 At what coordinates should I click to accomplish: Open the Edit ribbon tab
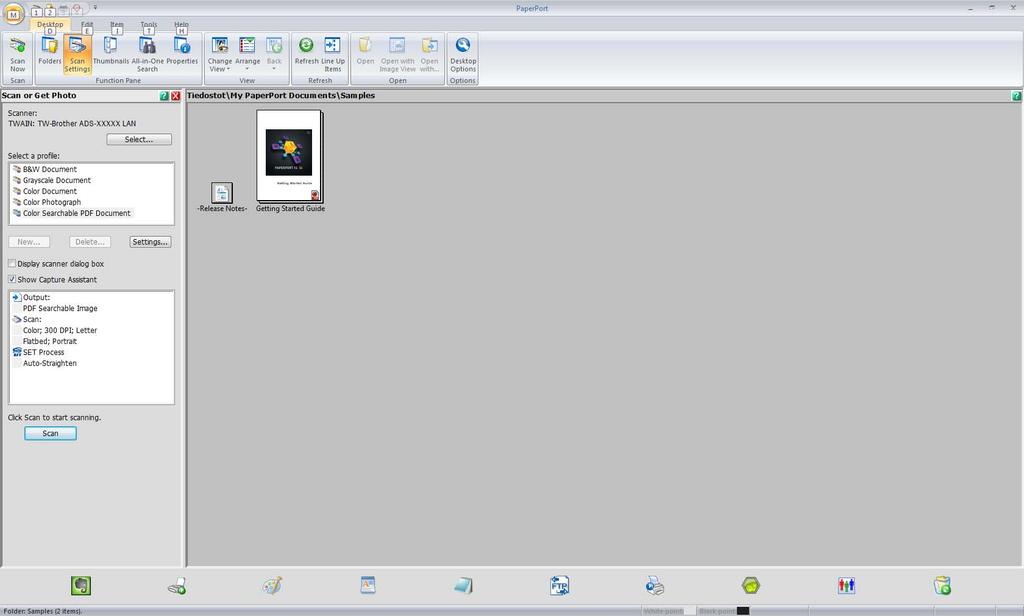[87, 24]
